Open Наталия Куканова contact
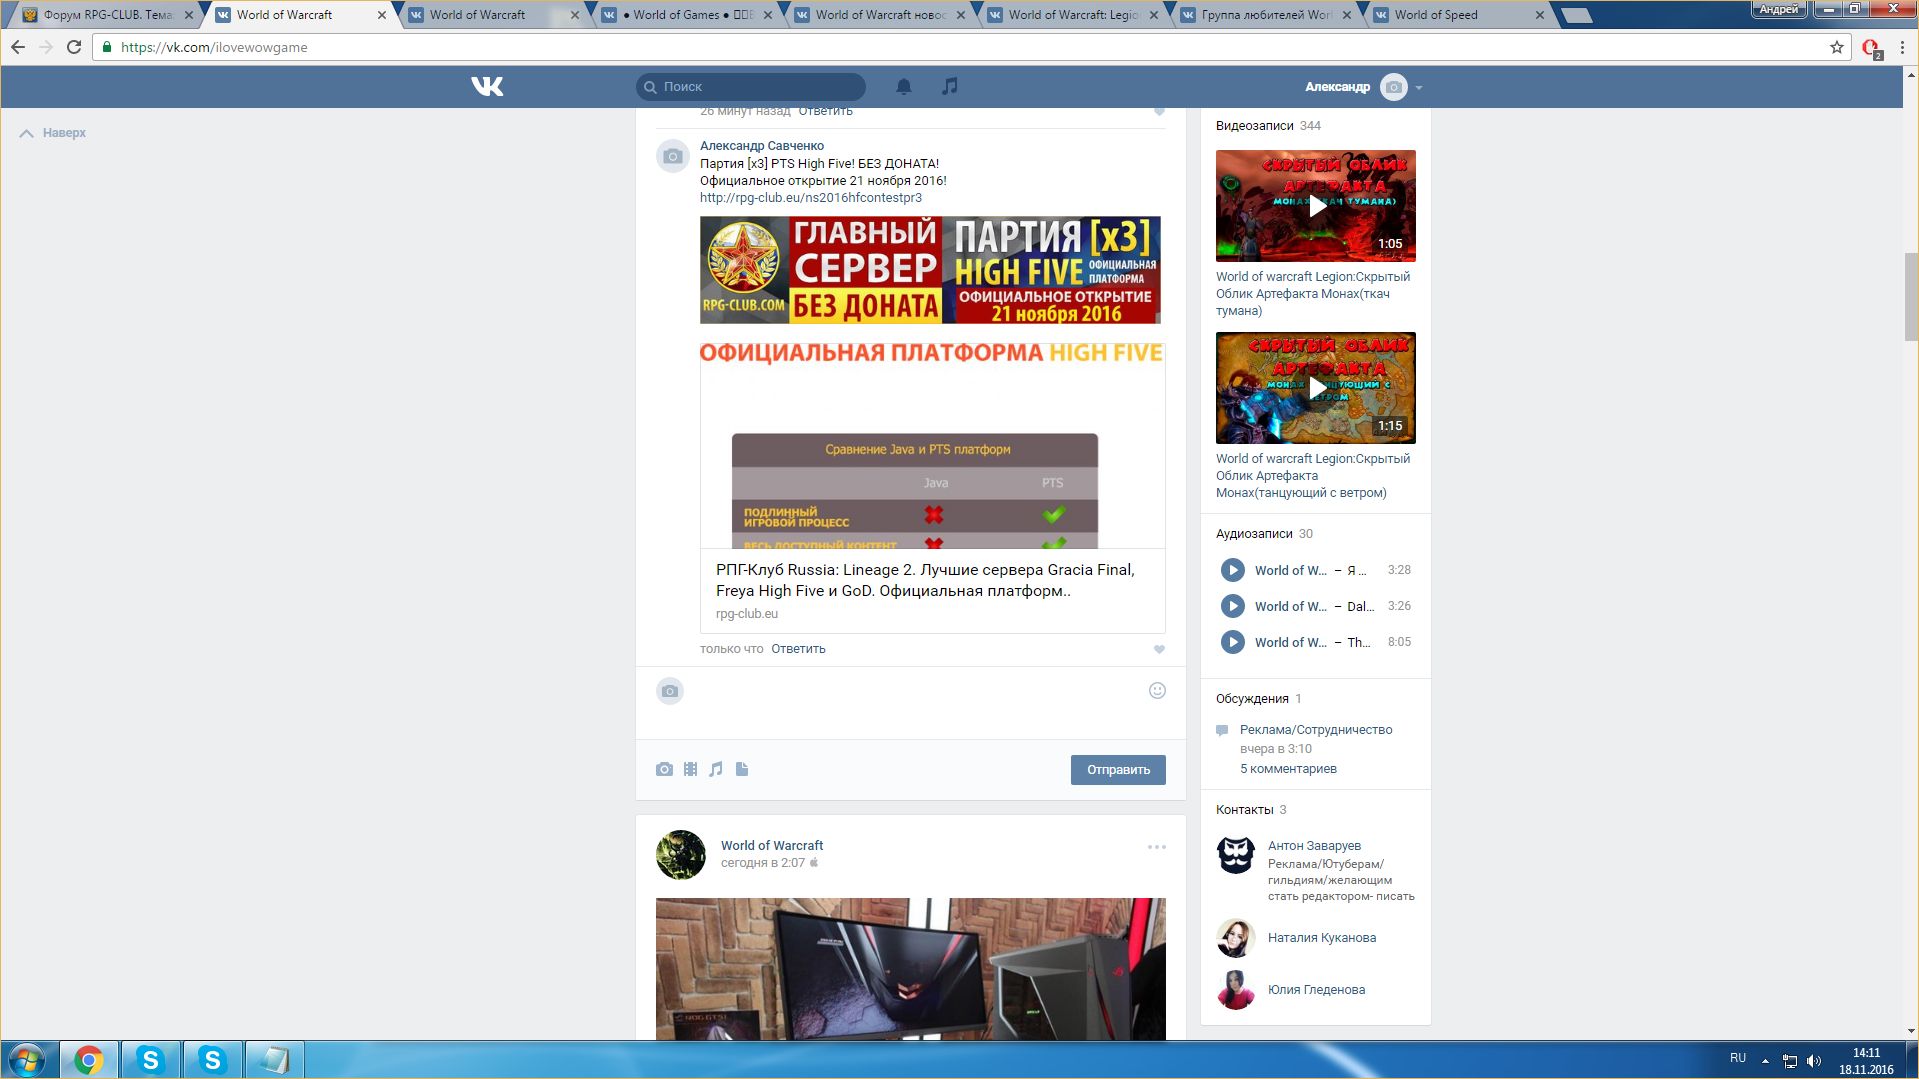Screen dimensions: 1919x1079 click(1322, 938)
